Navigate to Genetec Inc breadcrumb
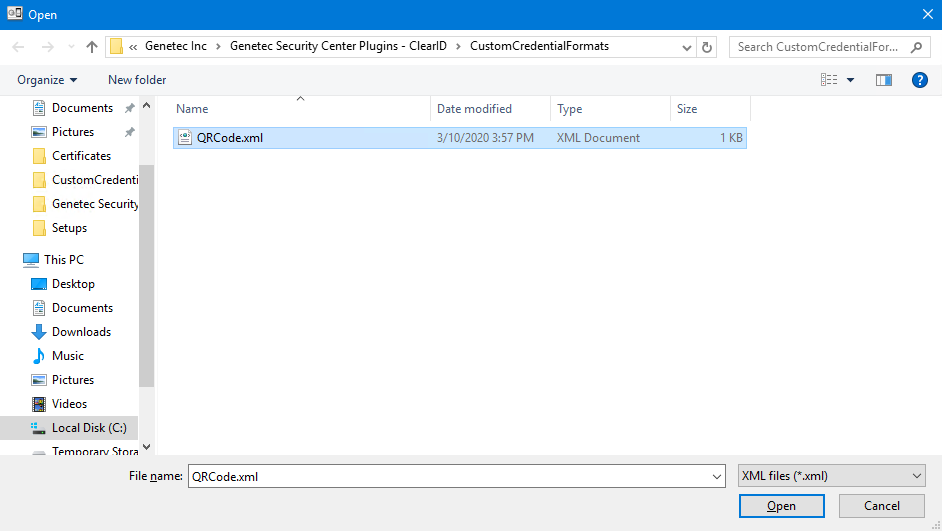The height and width of the screenshot is (531, 942). coord(176,46)
